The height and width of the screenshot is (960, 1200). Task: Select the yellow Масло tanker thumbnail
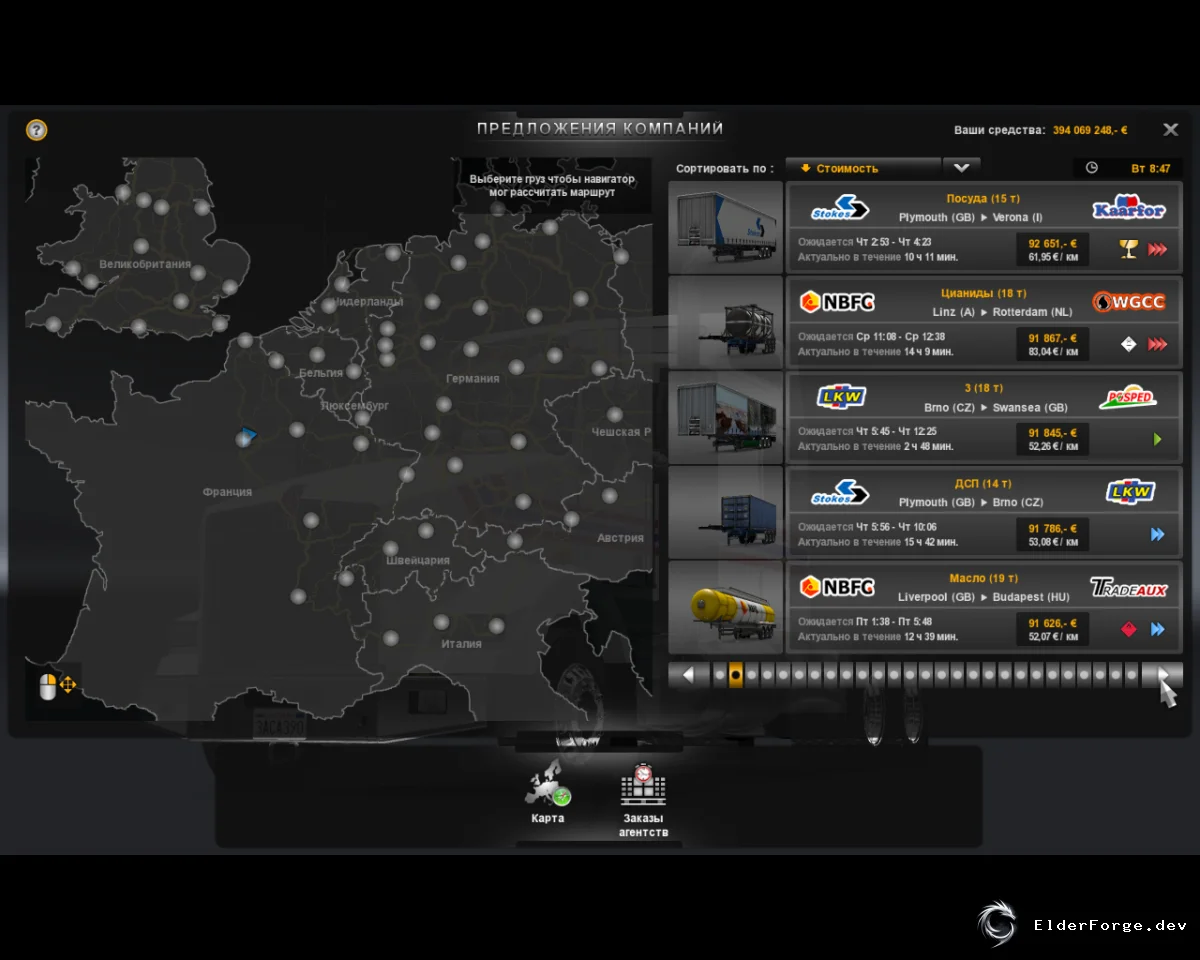point(726,607)
